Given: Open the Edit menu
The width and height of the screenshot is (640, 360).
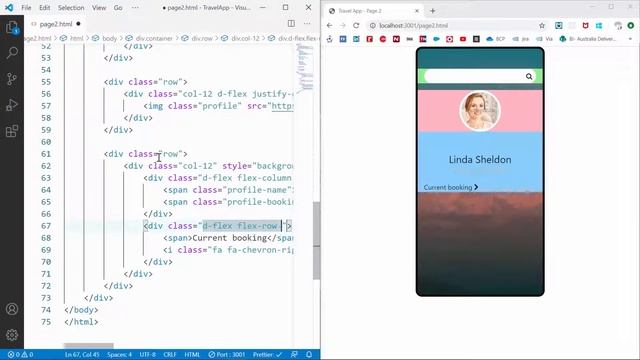Looking at the screenshot, I should [x=44, y=7].
